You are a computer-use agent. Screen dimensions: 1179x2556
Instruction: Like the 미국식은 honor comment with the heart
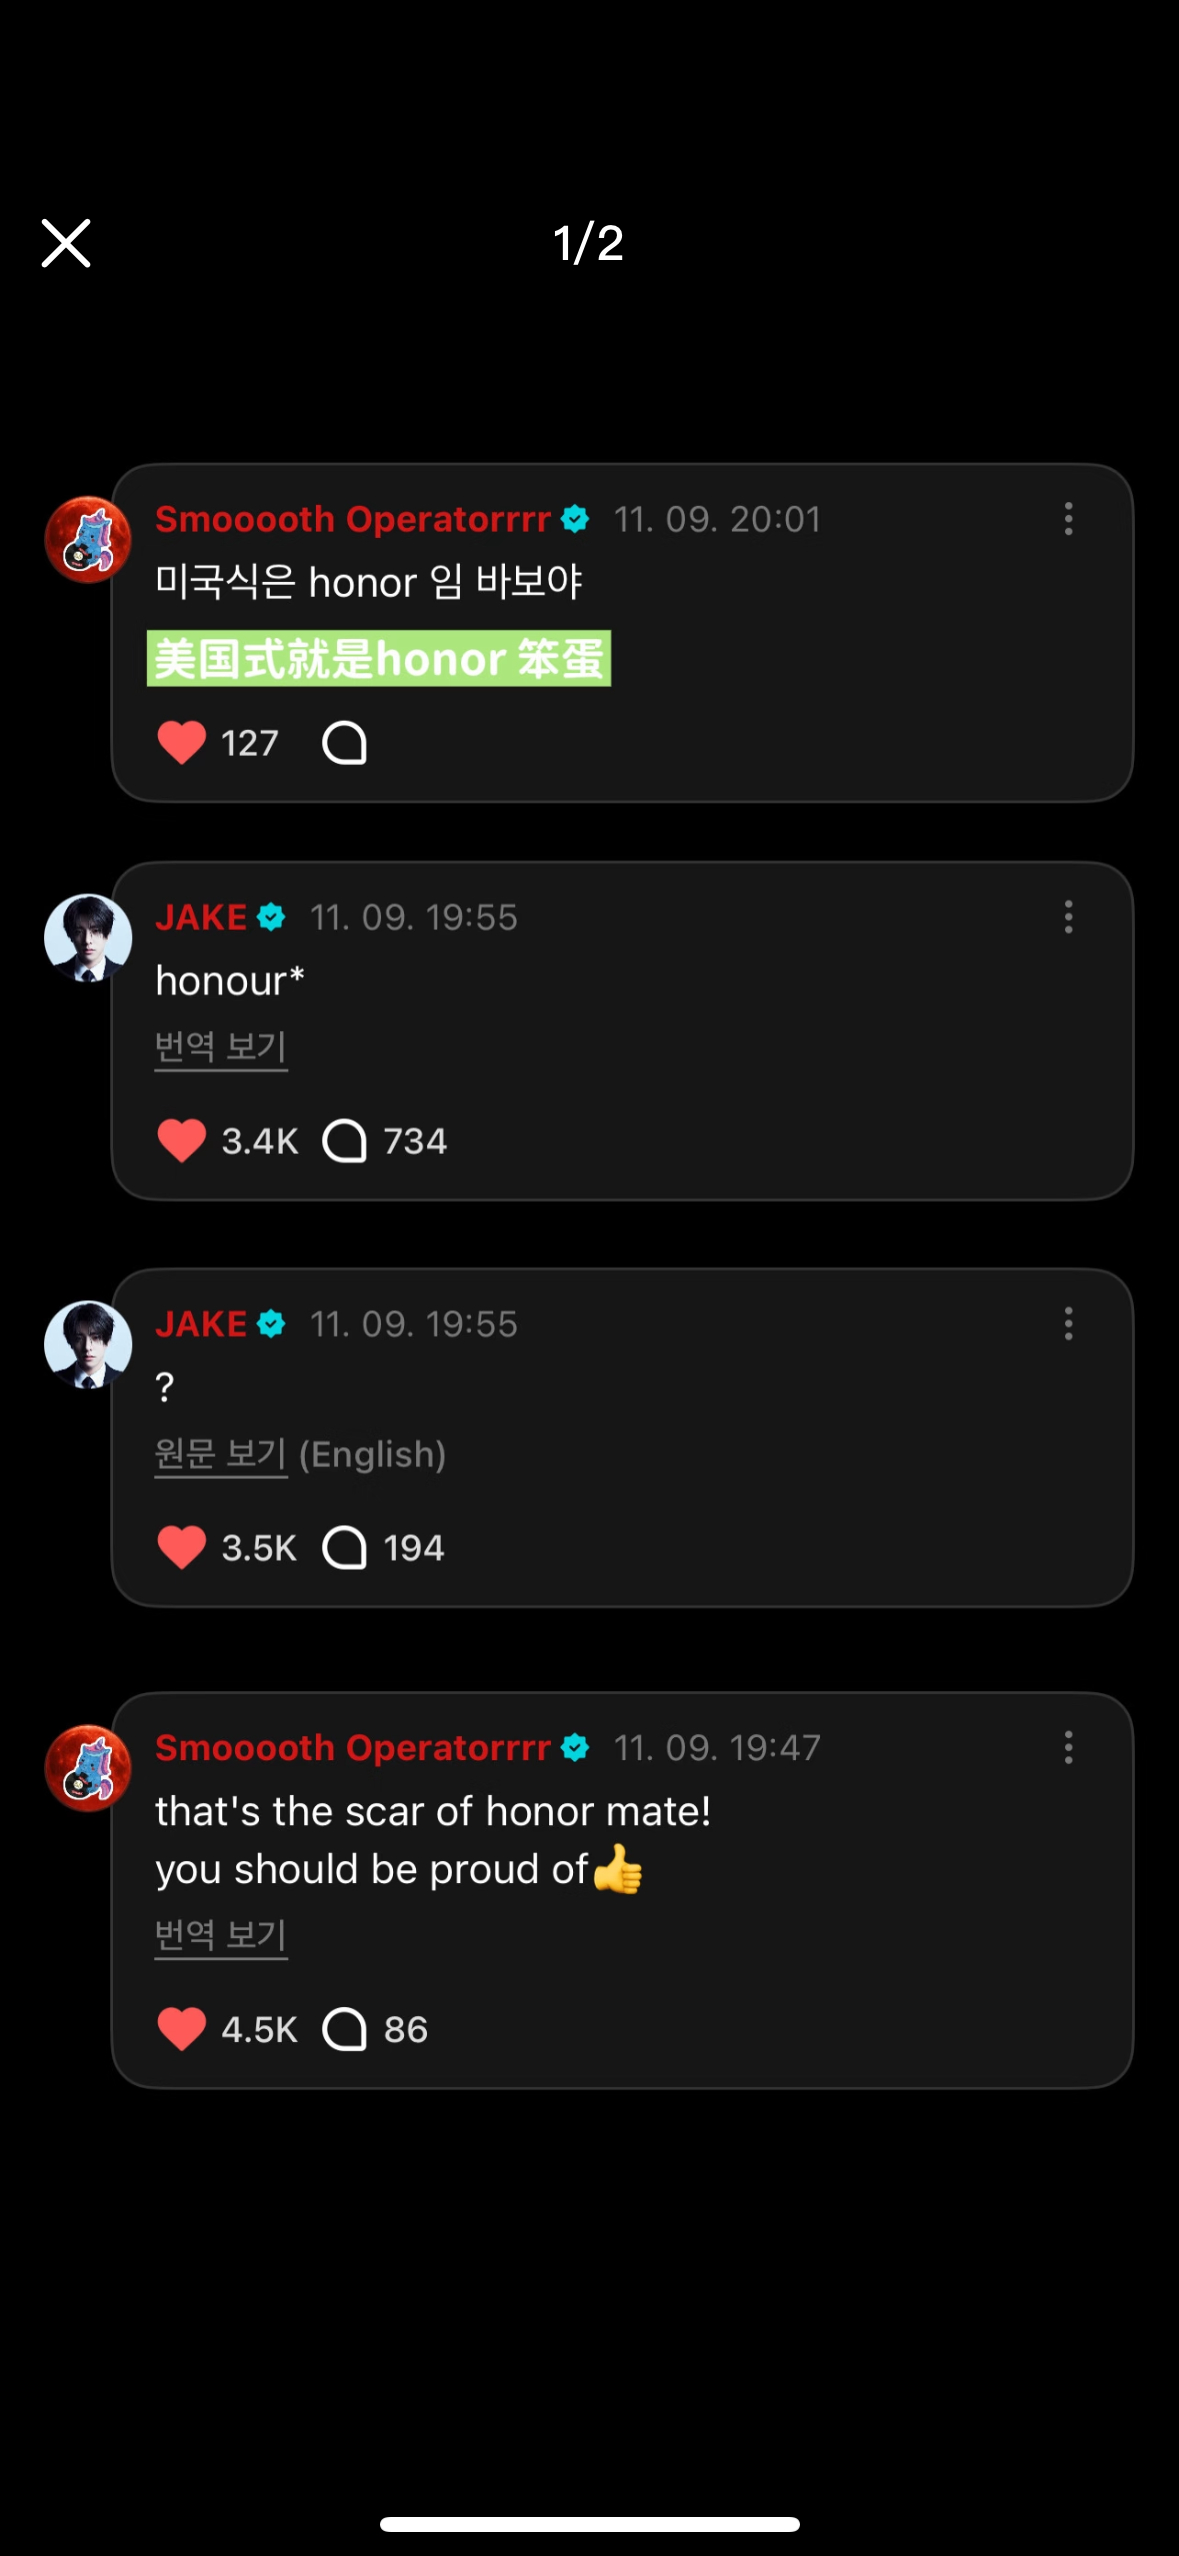[181, 743]
